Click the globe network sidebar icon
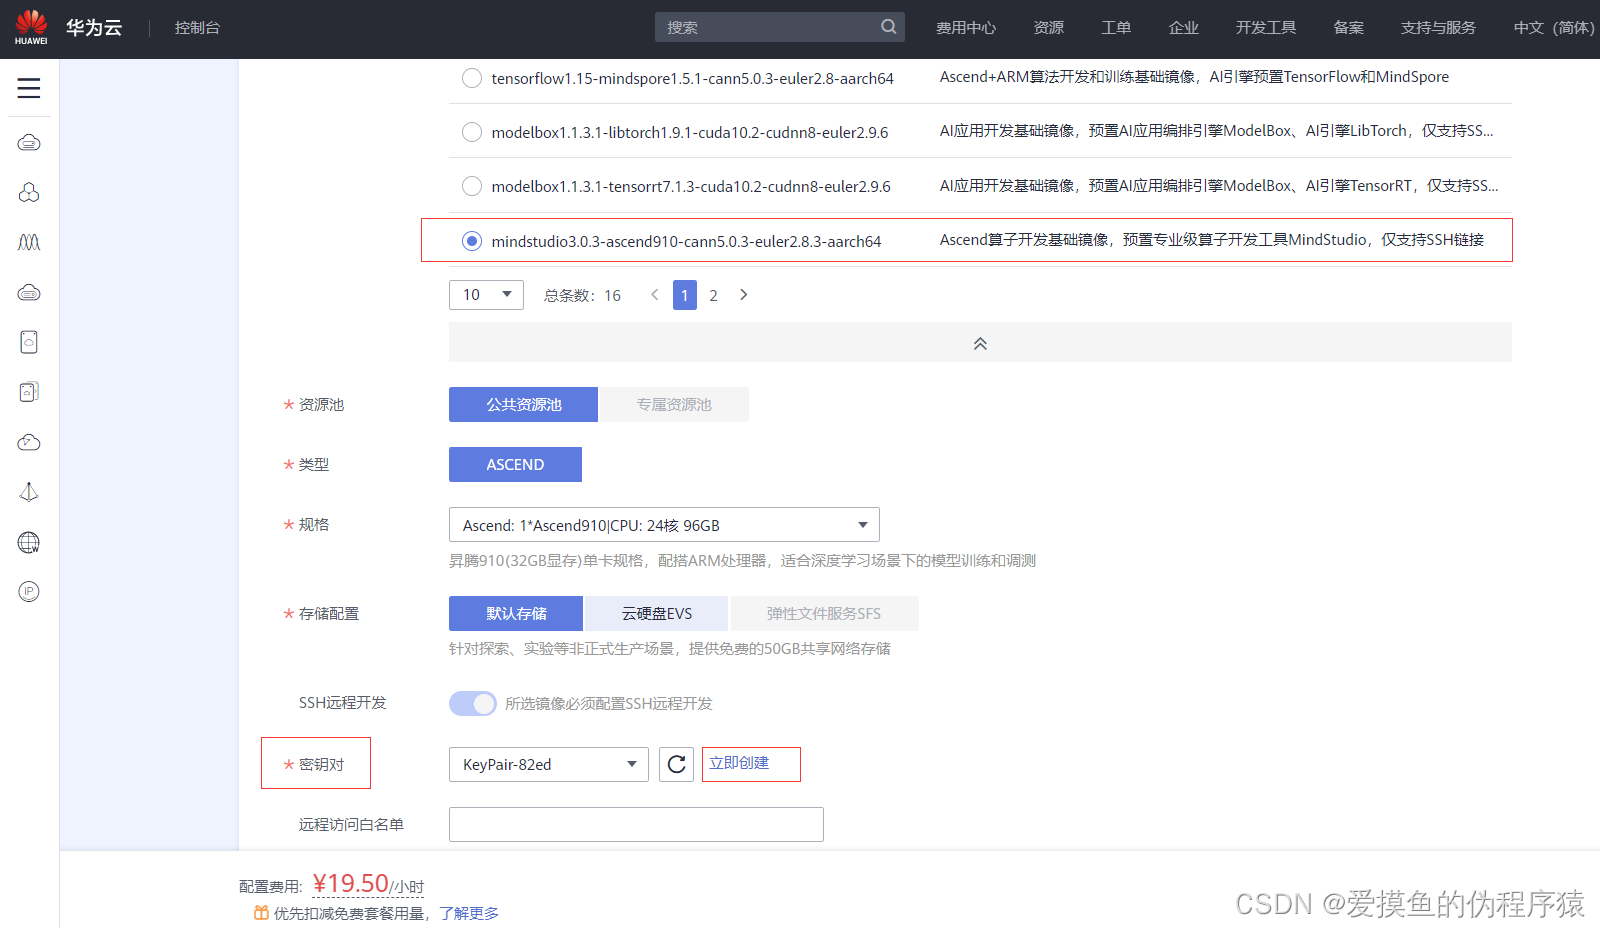 point(29,542)
